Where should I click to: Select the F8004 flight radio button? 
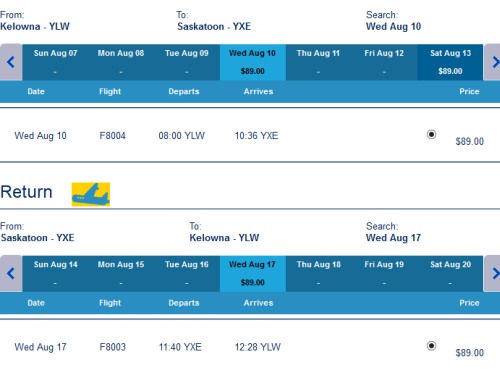[431, 134]
